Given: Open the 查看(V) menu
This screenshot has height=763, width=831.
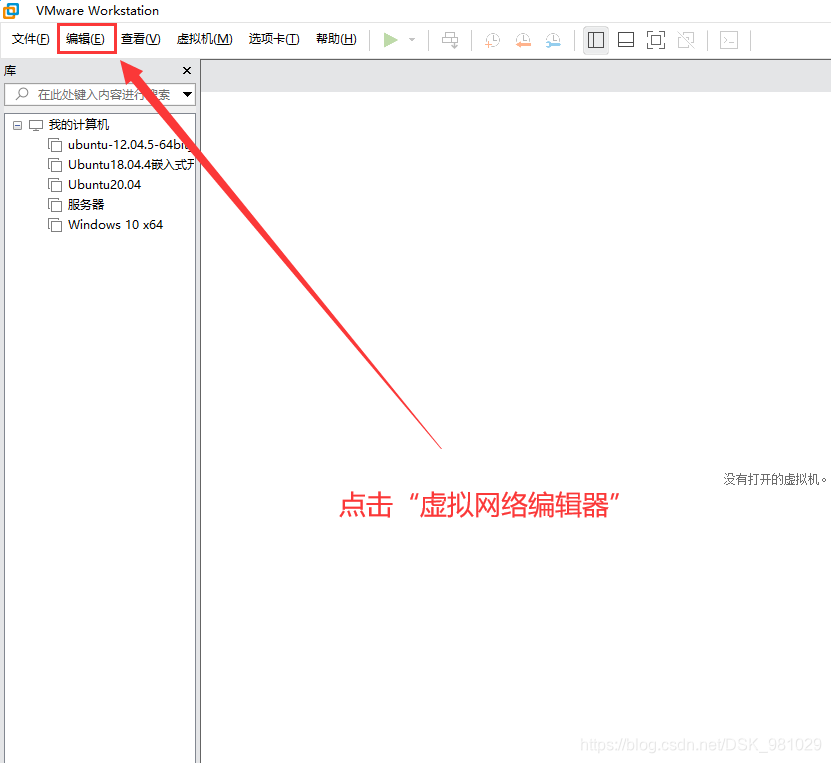Looking at the screenshot, I should click(x=140, y=39).
